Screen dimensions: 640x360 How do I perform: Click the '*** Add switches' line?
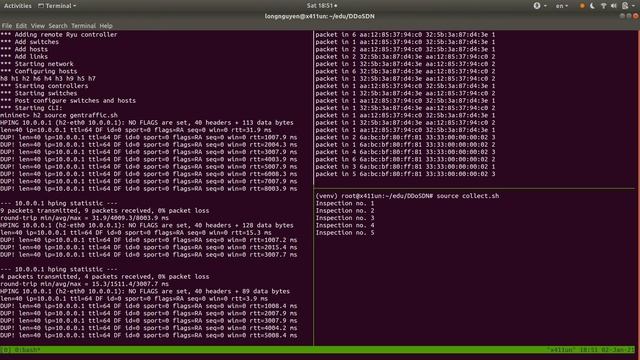[x=29, y=42]
